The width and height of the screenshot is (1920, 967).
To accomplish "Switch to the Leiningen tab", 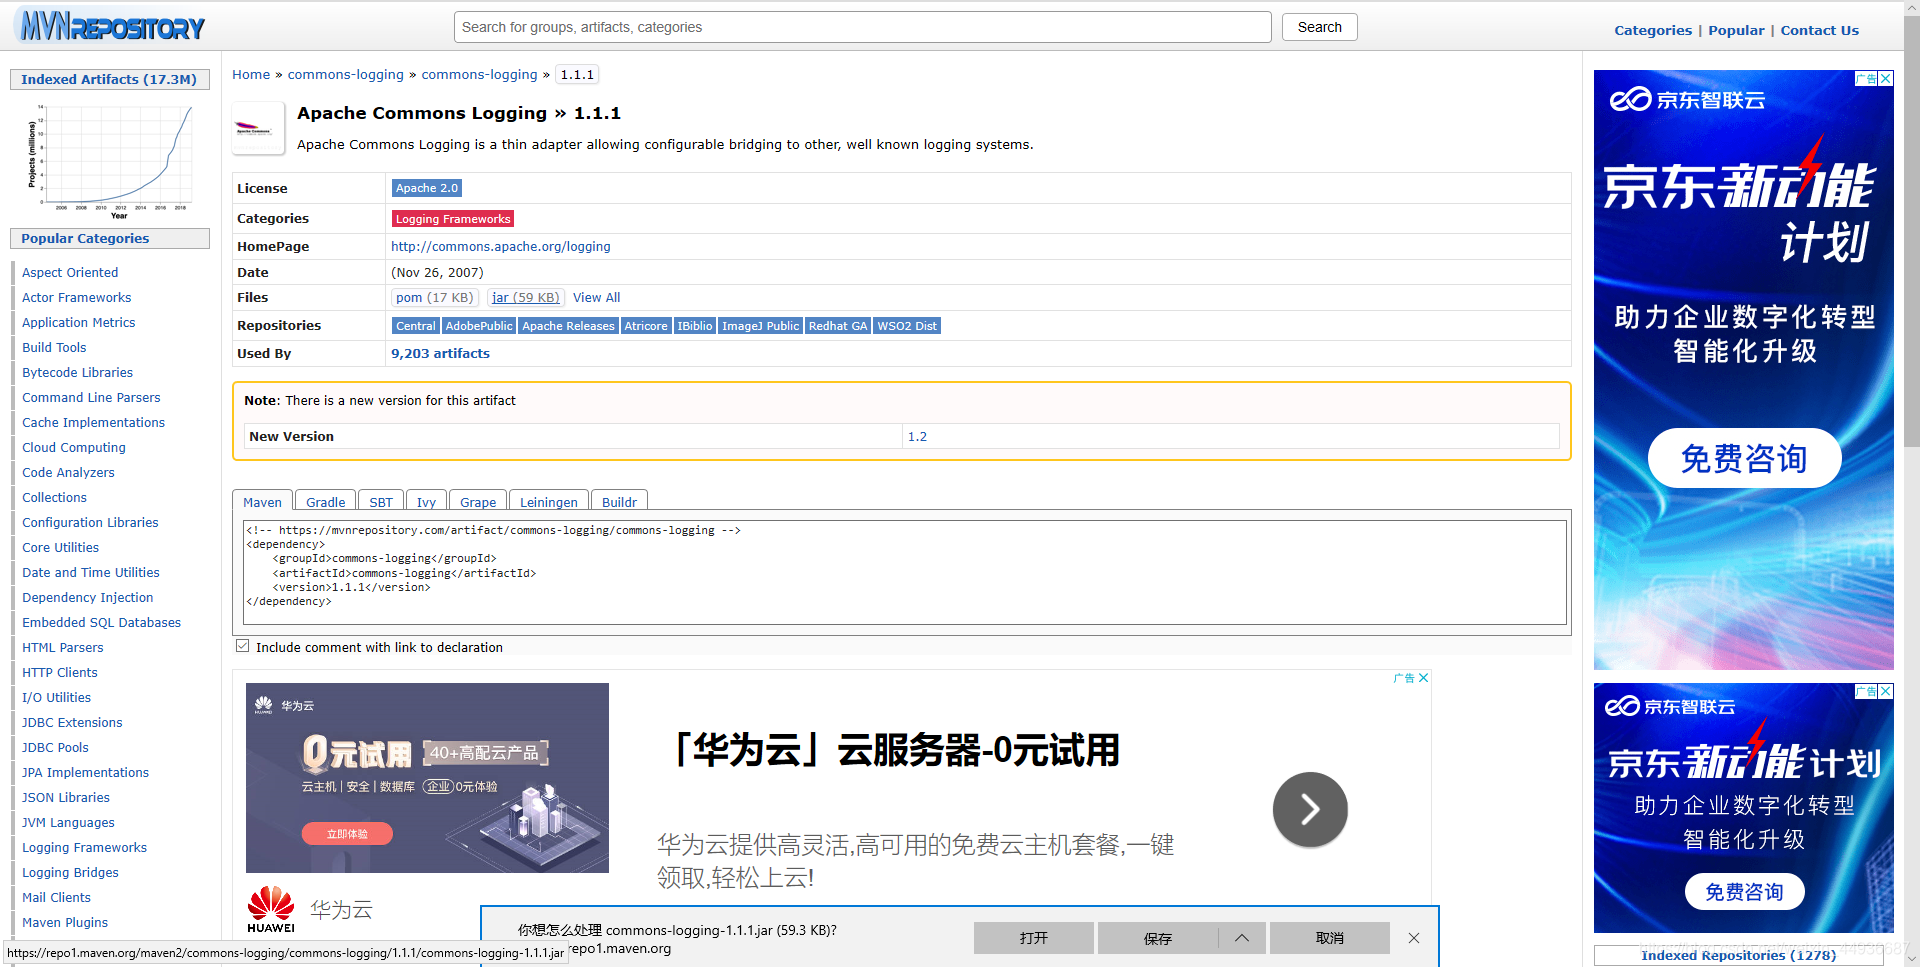I will coord(548,501).
